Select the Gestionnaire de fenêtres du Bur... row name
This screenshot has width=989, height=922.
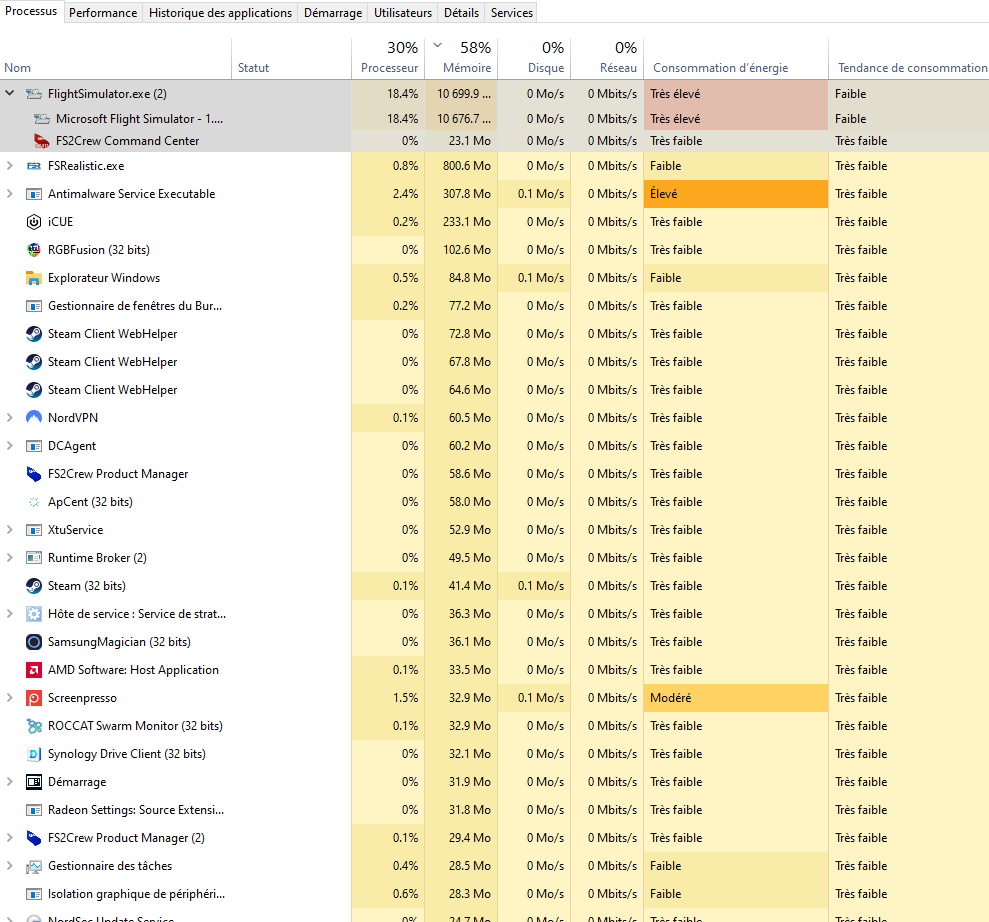tap(135, 306)
